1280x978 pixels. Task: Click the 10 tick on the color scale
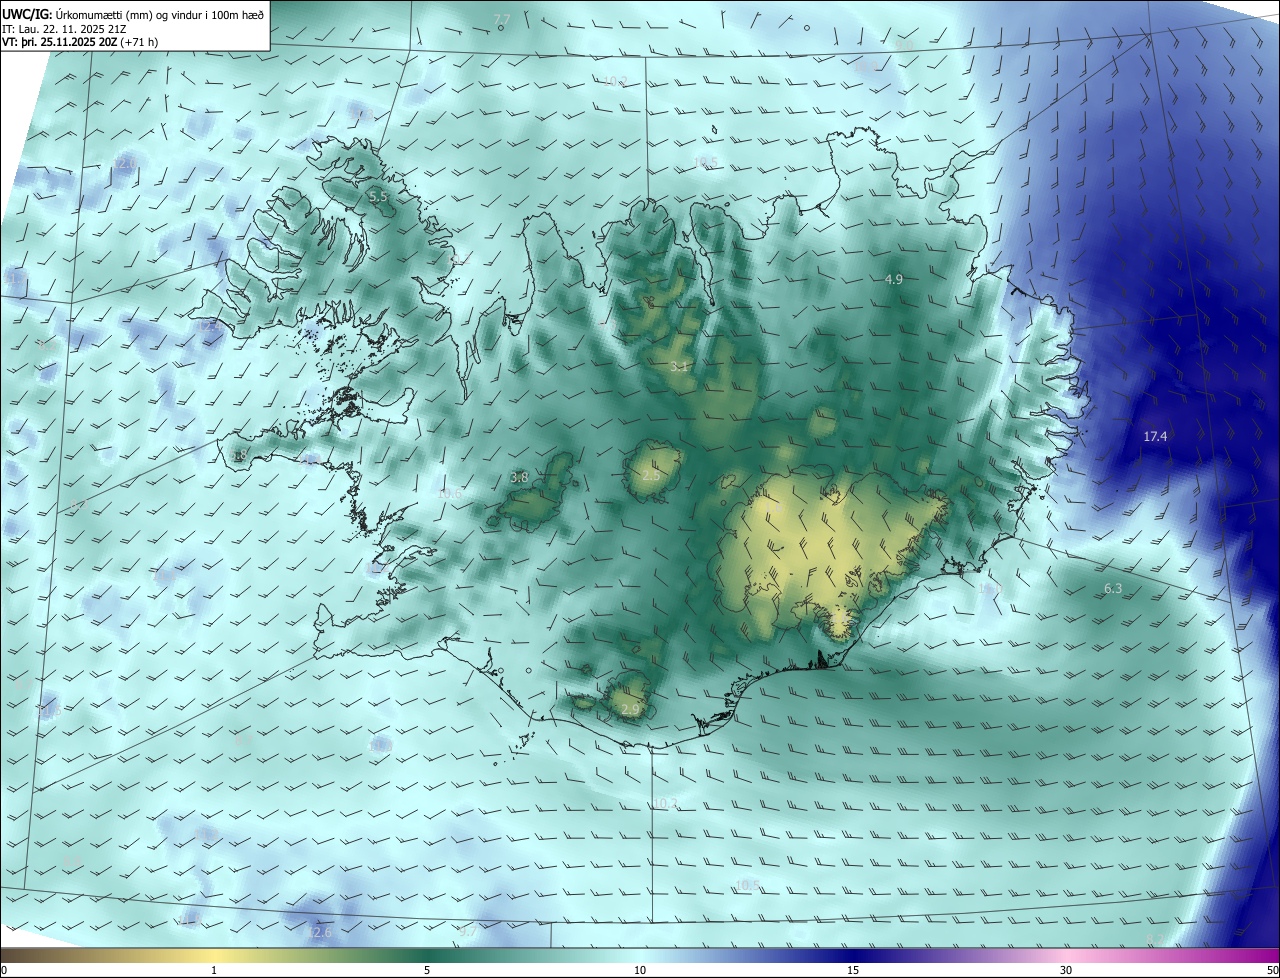click(x=640, y=970)
